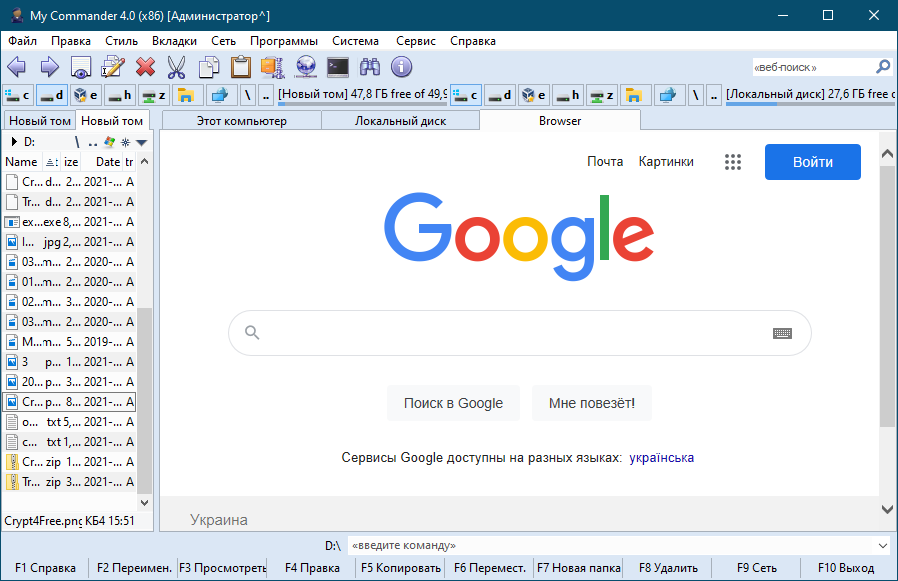The image size is (898, 581).
Task: Switch the left drive bar to network drive z
Action: (153, 95)
